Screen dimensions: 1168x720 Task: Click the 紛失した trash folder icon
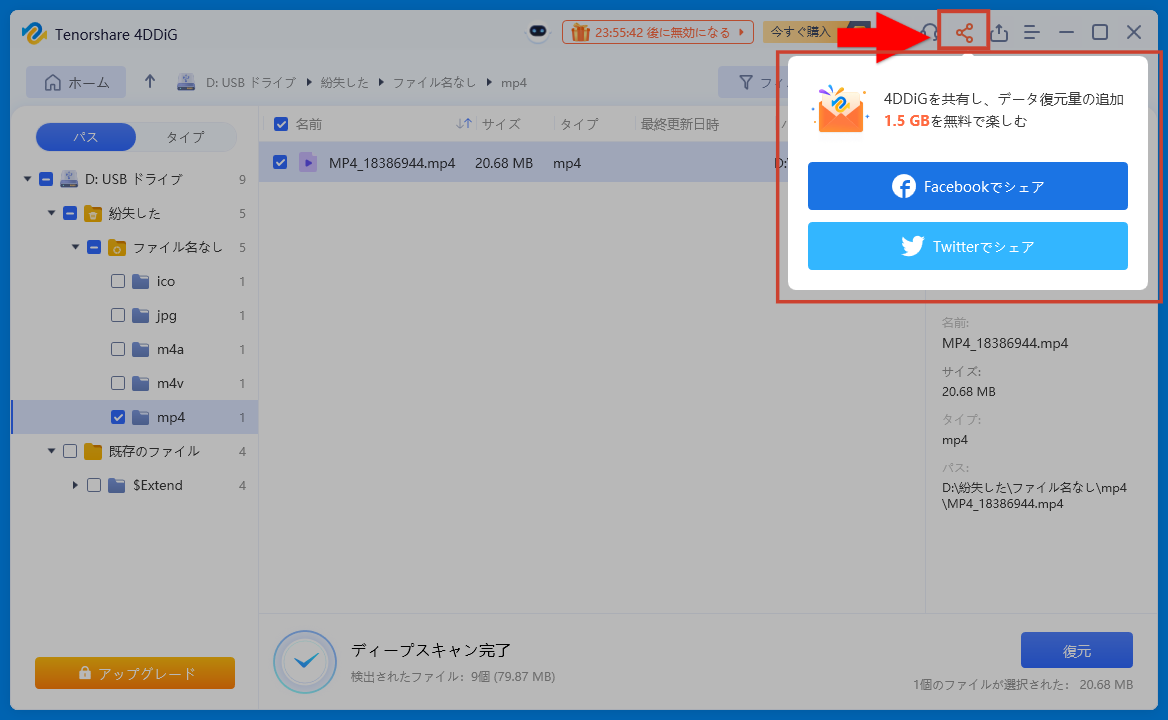tap(93, 214)
